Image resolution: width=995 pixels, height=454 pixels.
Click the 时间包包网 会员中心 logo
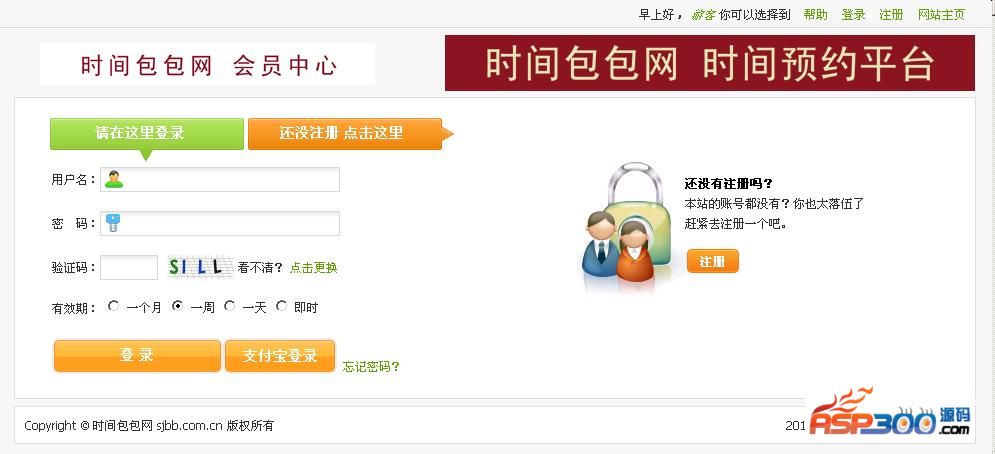[207, 64]
